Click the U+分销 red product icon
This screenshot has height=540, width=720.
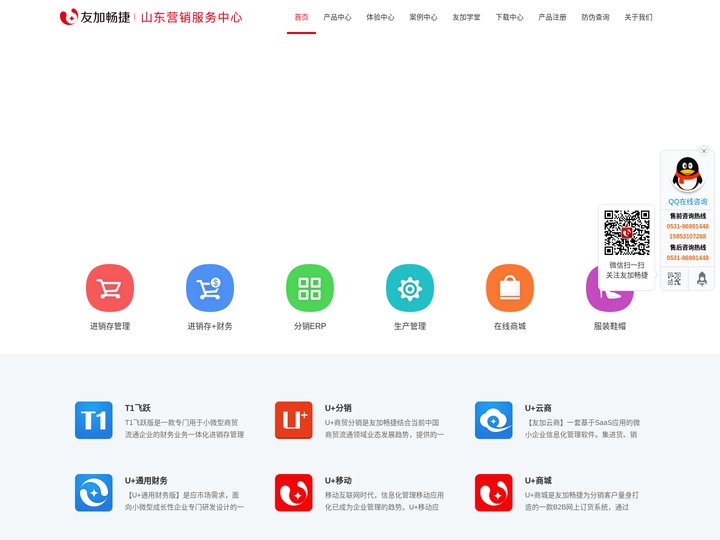(x=294, y=420)
